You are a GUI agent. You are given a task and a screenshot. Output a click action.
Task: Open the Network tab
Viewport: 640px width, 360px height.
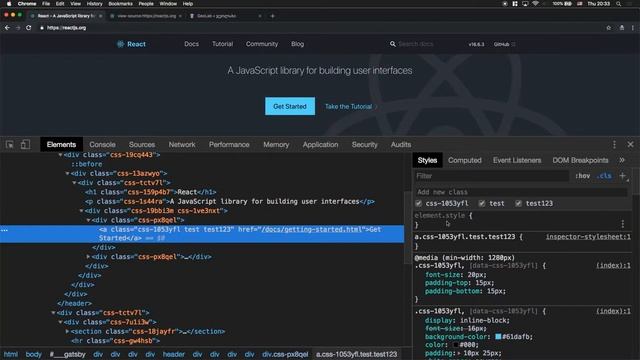[182, 144]
